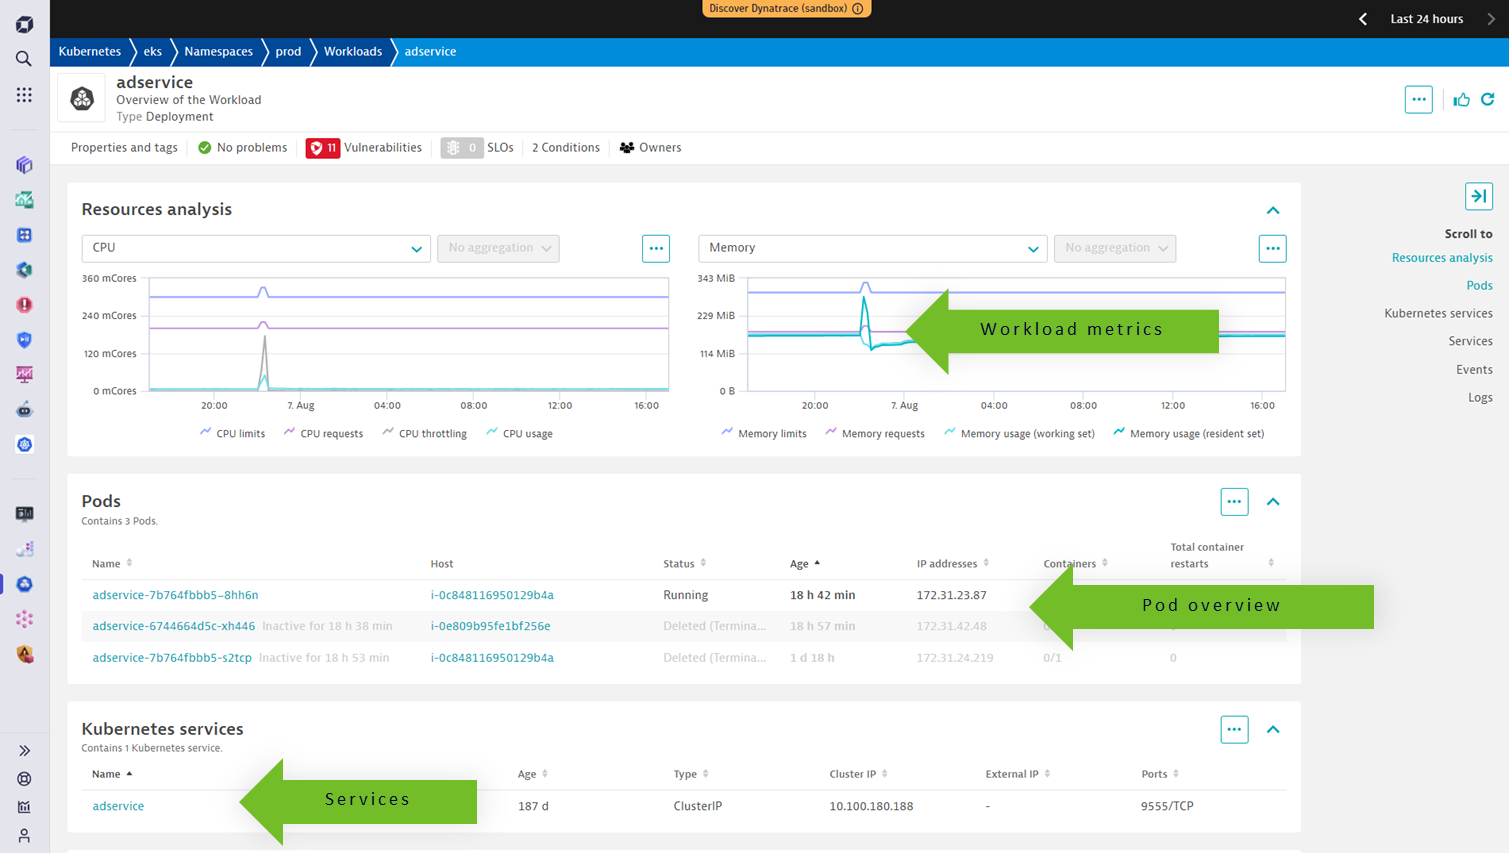Screen dimensions: 1509x853
Task: Go to previous time frame arrow
Action: click(1363, 19)
